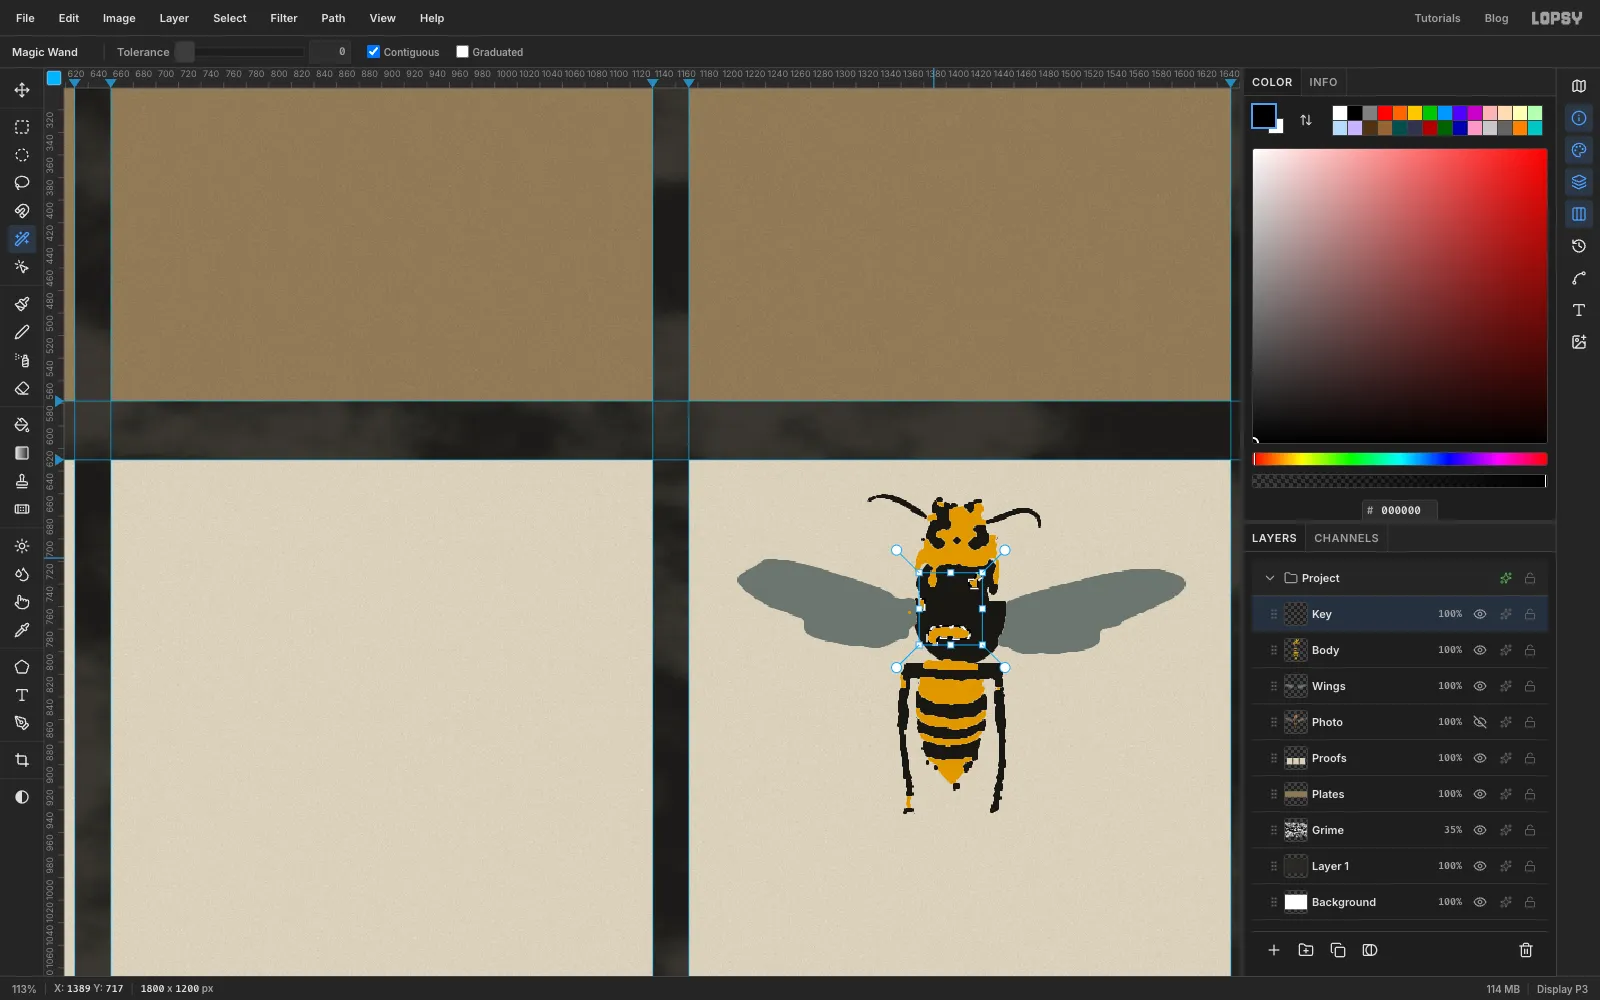The image size is (1600, 1000).
Task: Select the Pencil tool
Action: pyautogui.click(x=22, y=332)
